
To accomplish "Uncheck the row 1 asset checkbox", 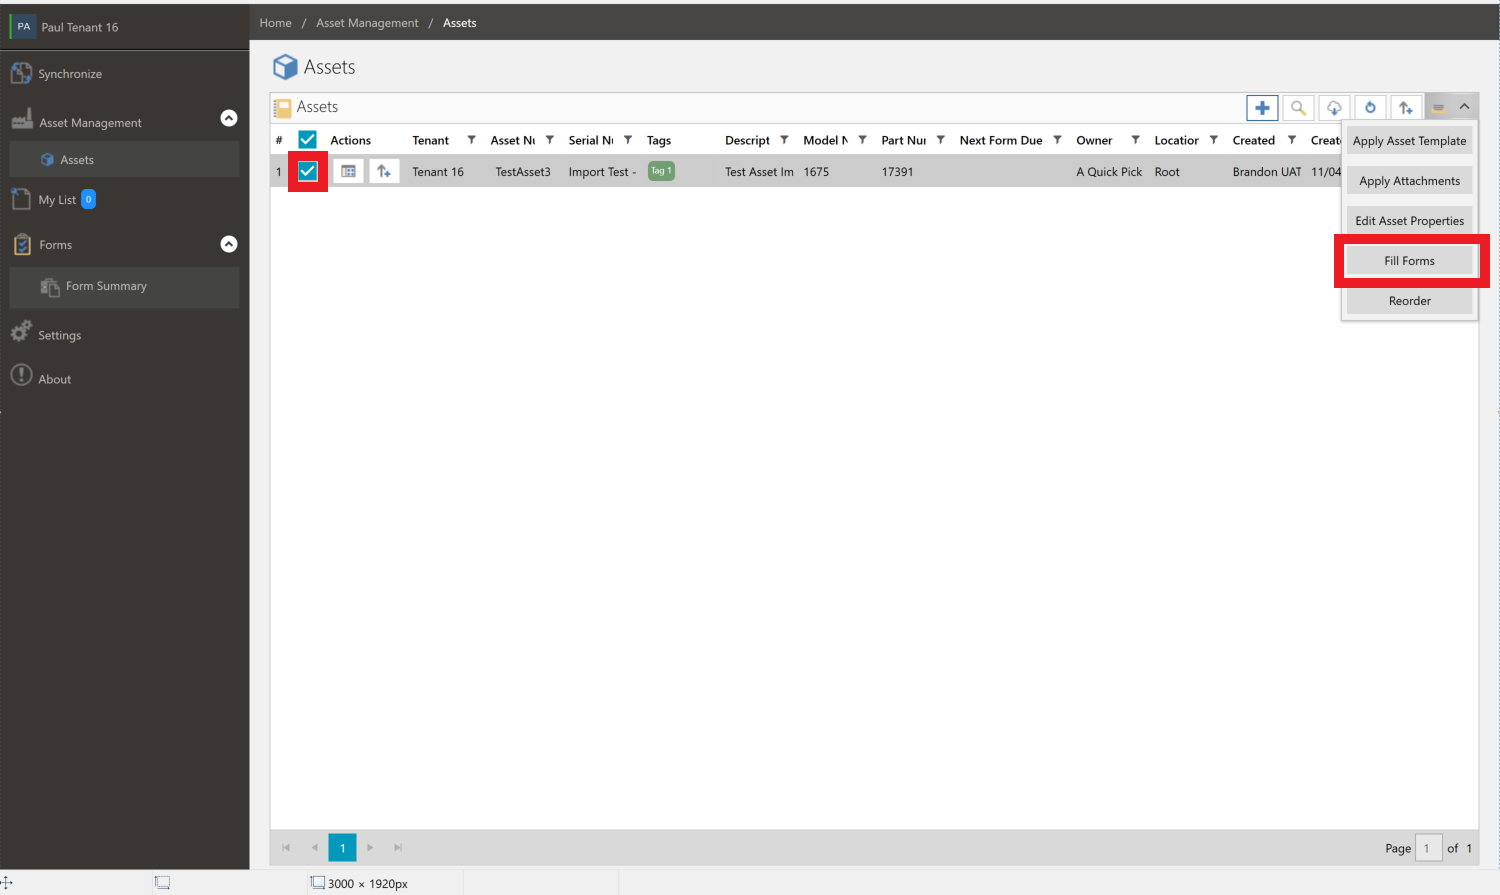I will (x=308, y=171).
